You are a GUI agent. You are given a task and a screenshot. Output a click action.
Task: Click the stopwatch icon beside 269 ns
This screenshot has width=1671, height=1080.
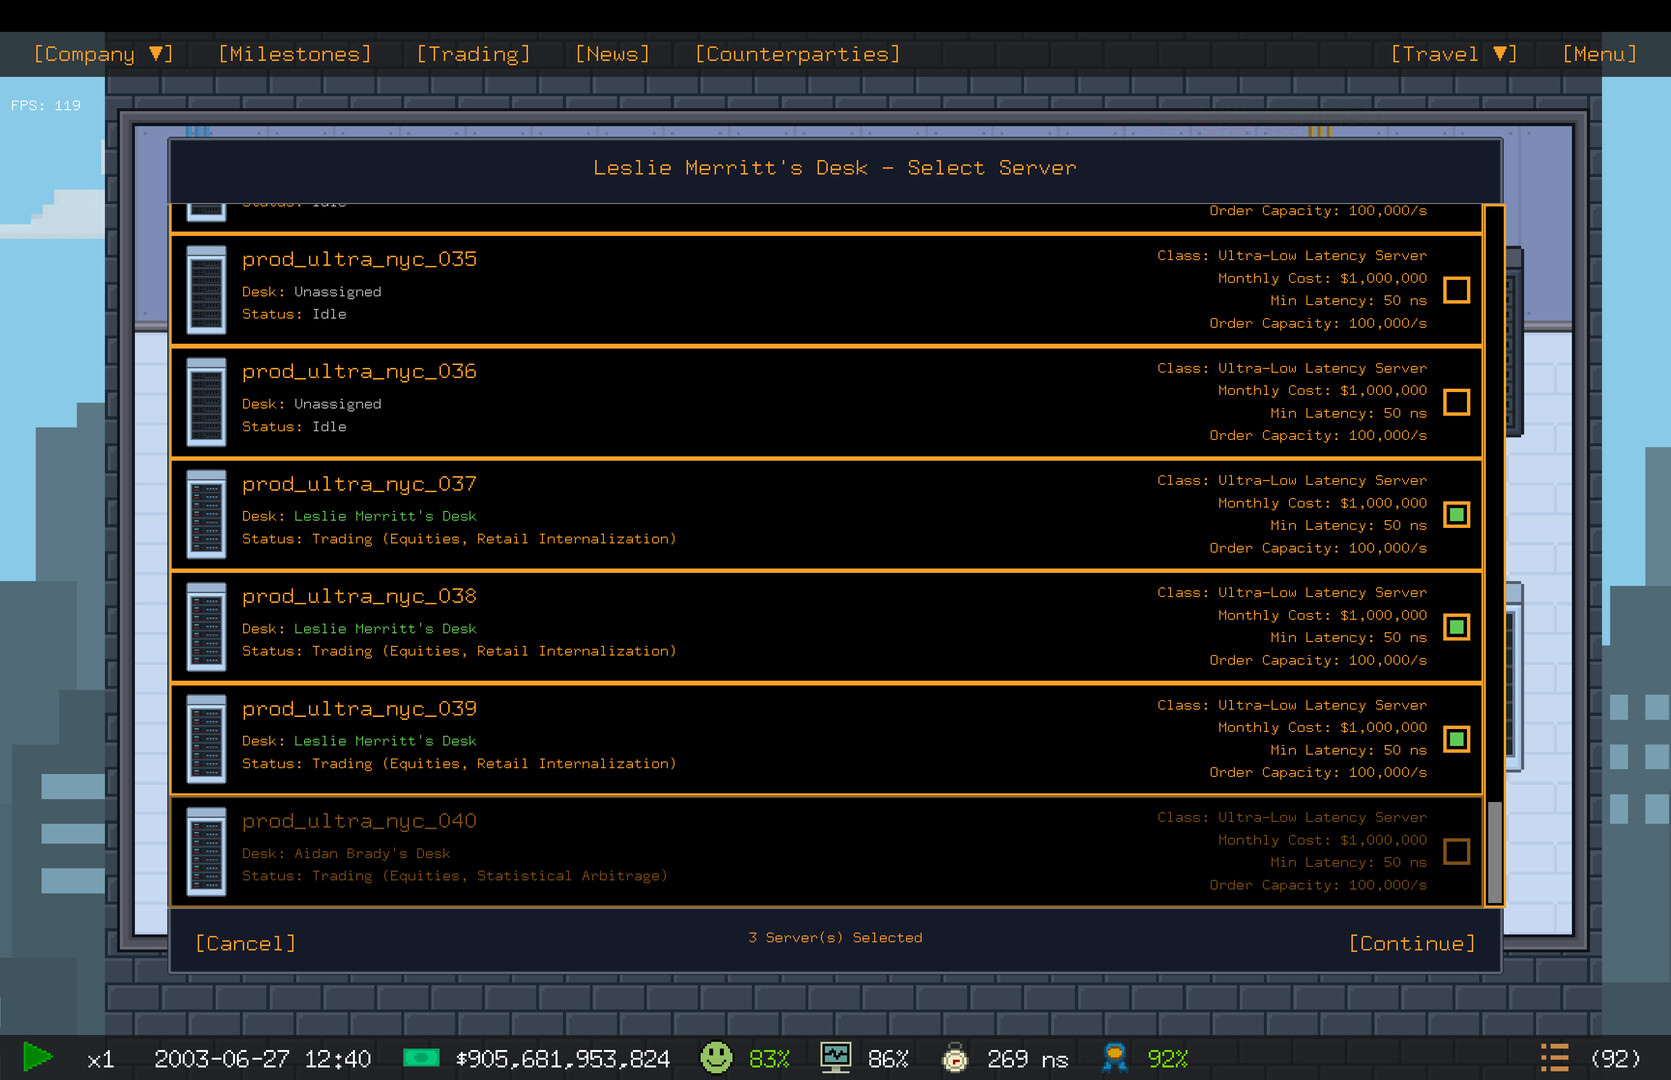956,1057
